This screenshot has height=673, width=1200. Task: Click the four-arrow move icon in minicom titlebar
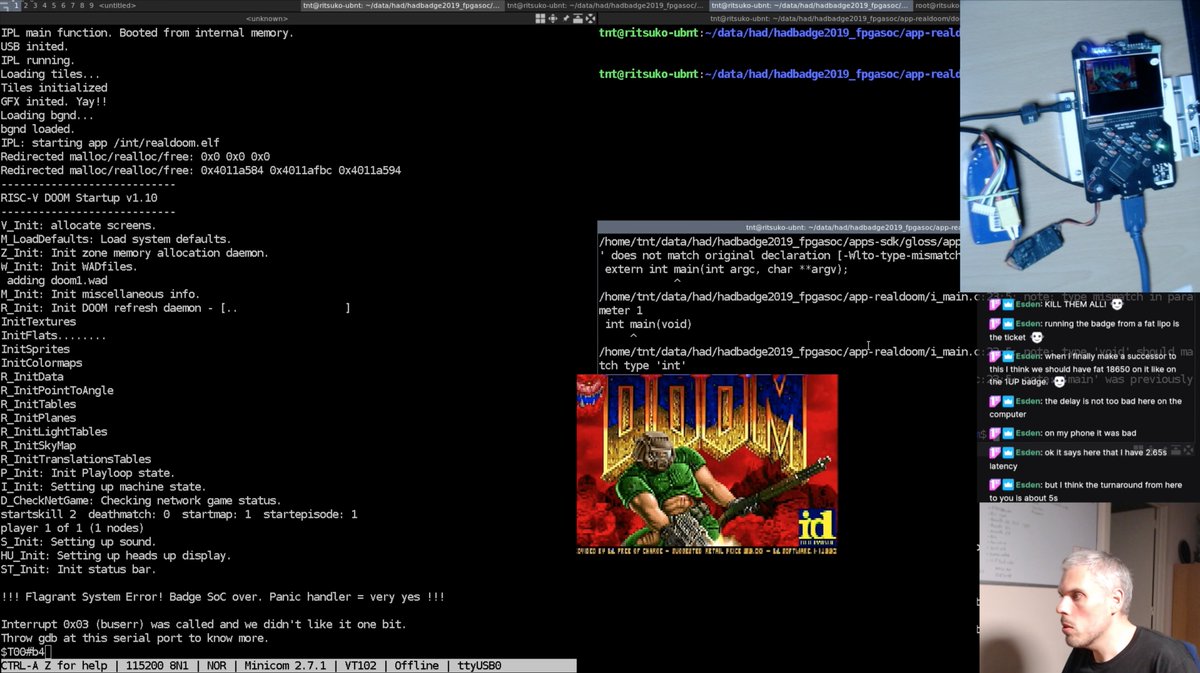[553, 18]
